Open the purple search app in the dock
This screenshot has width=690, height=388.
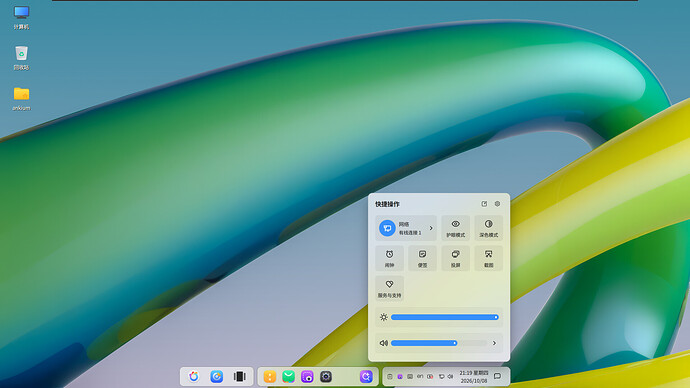point(366,377)
